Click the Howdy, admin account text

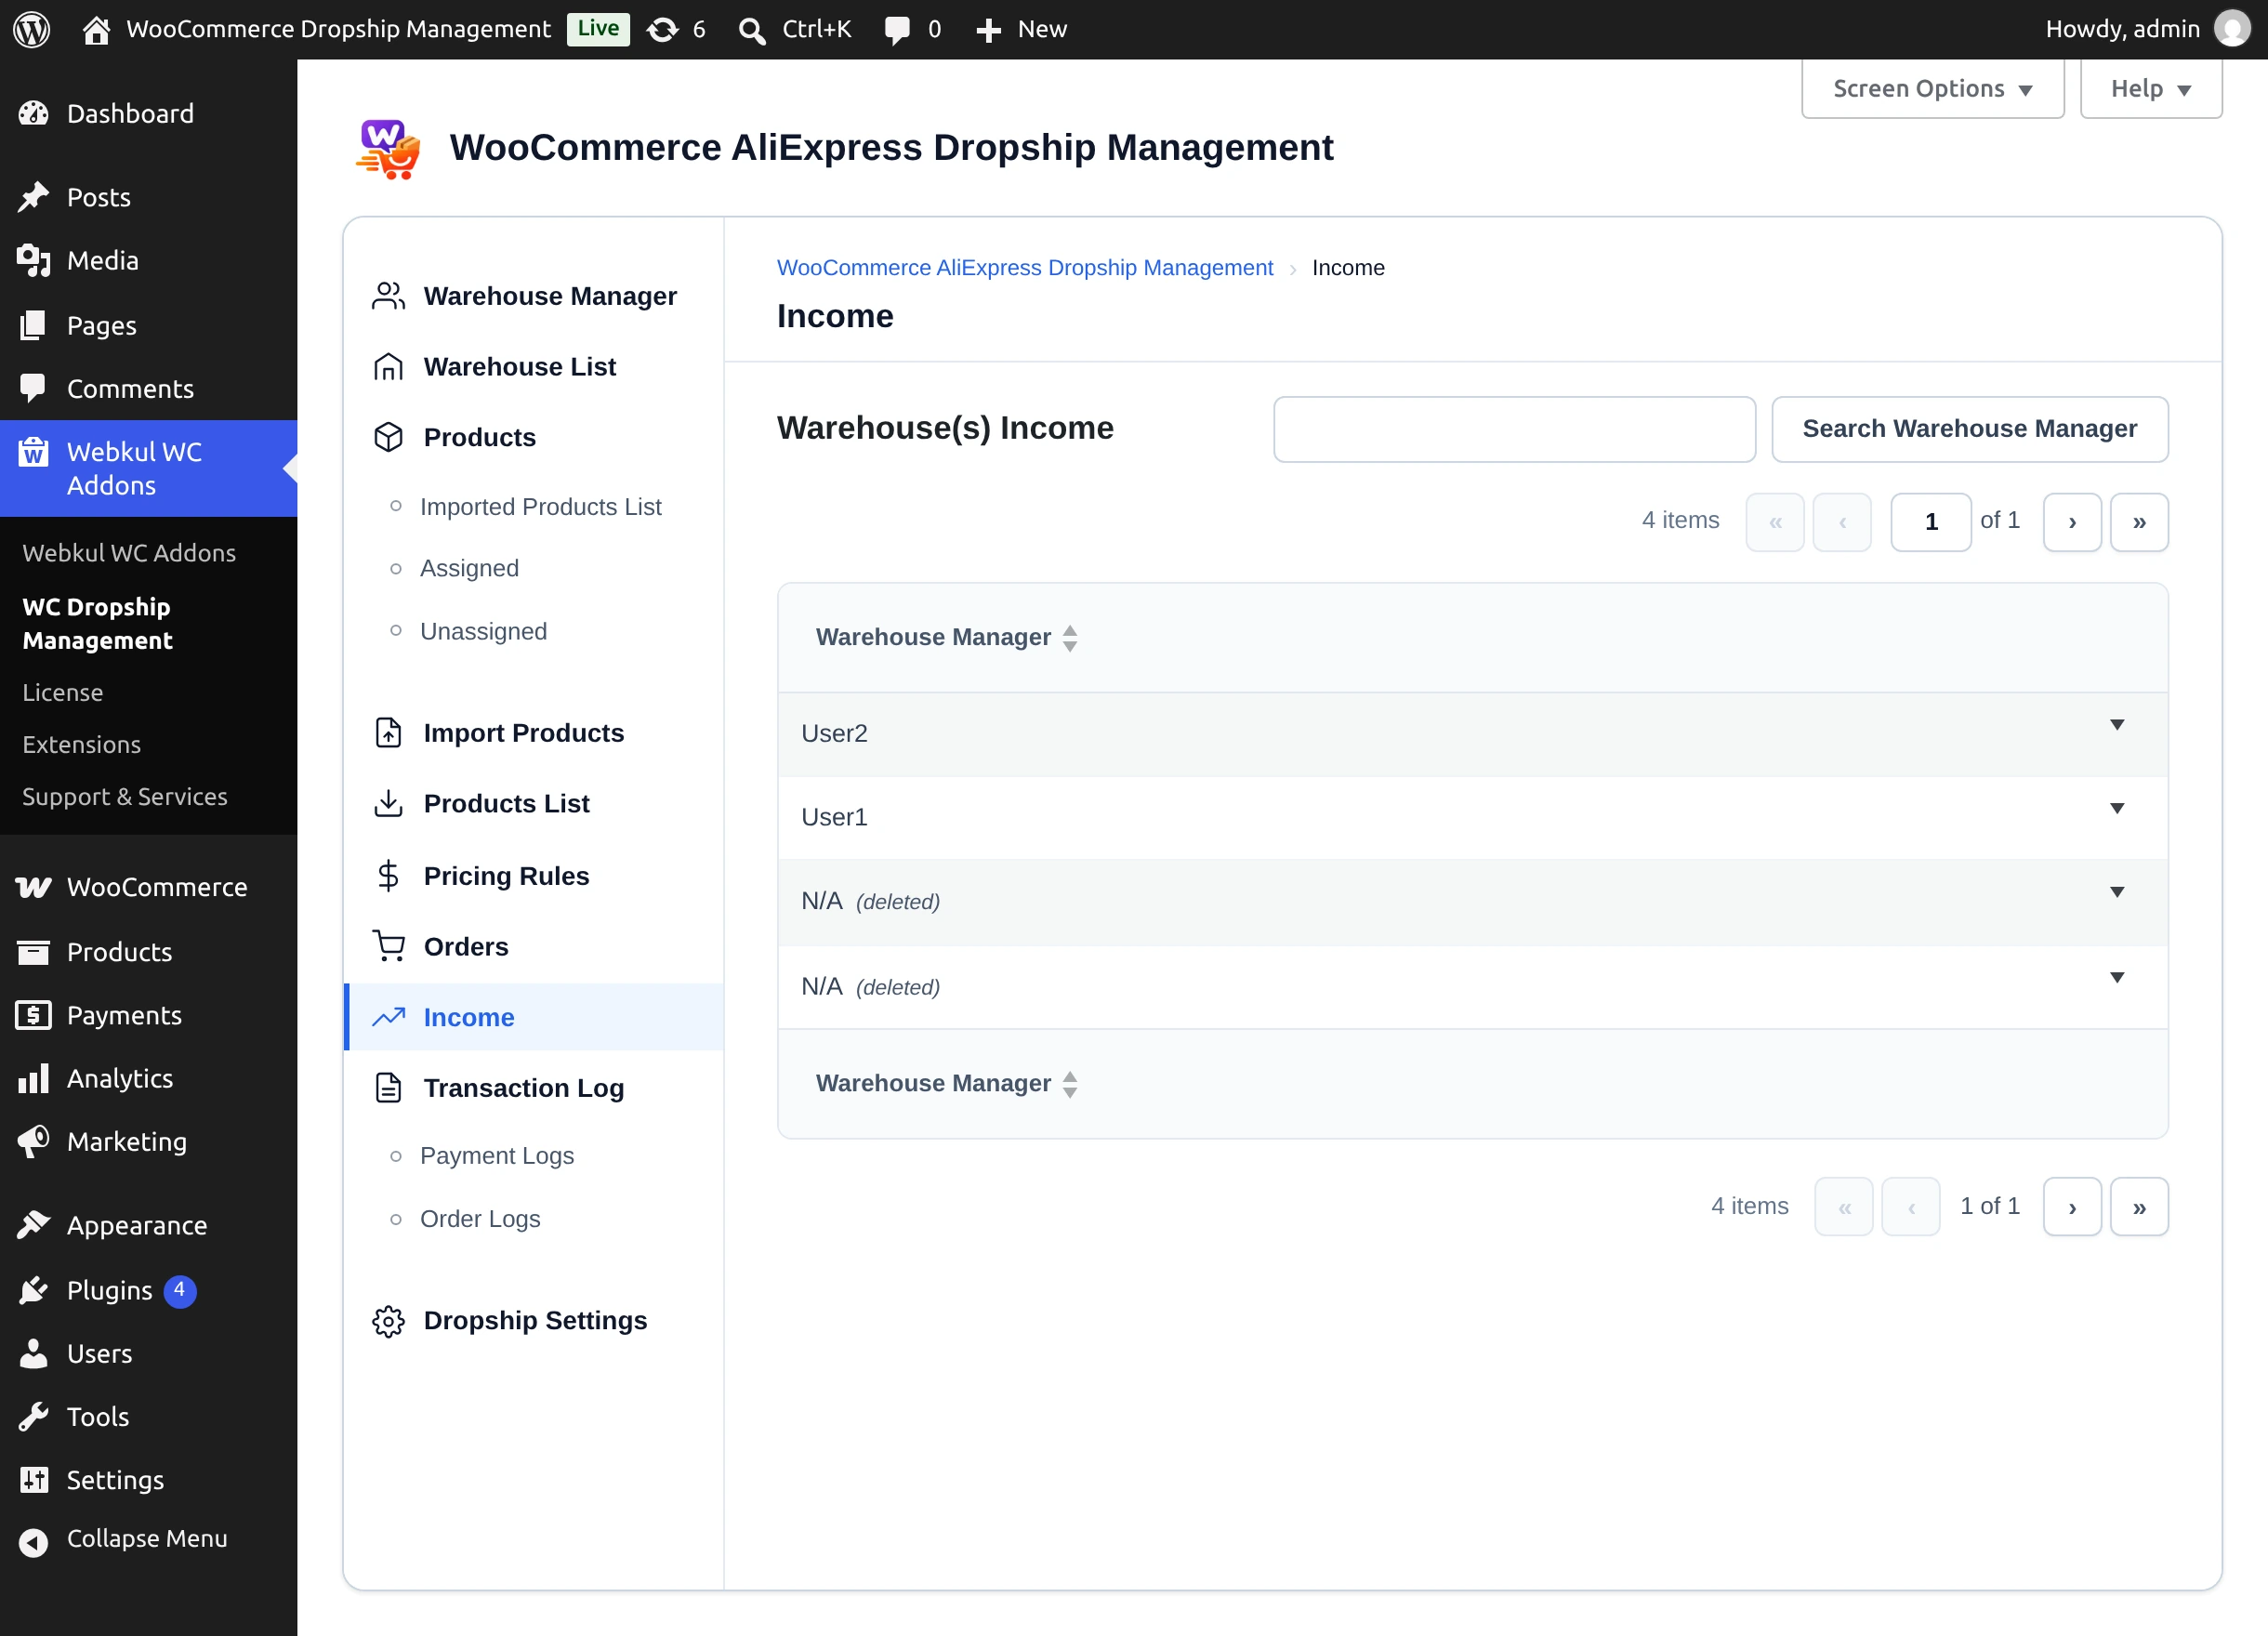2122,29
